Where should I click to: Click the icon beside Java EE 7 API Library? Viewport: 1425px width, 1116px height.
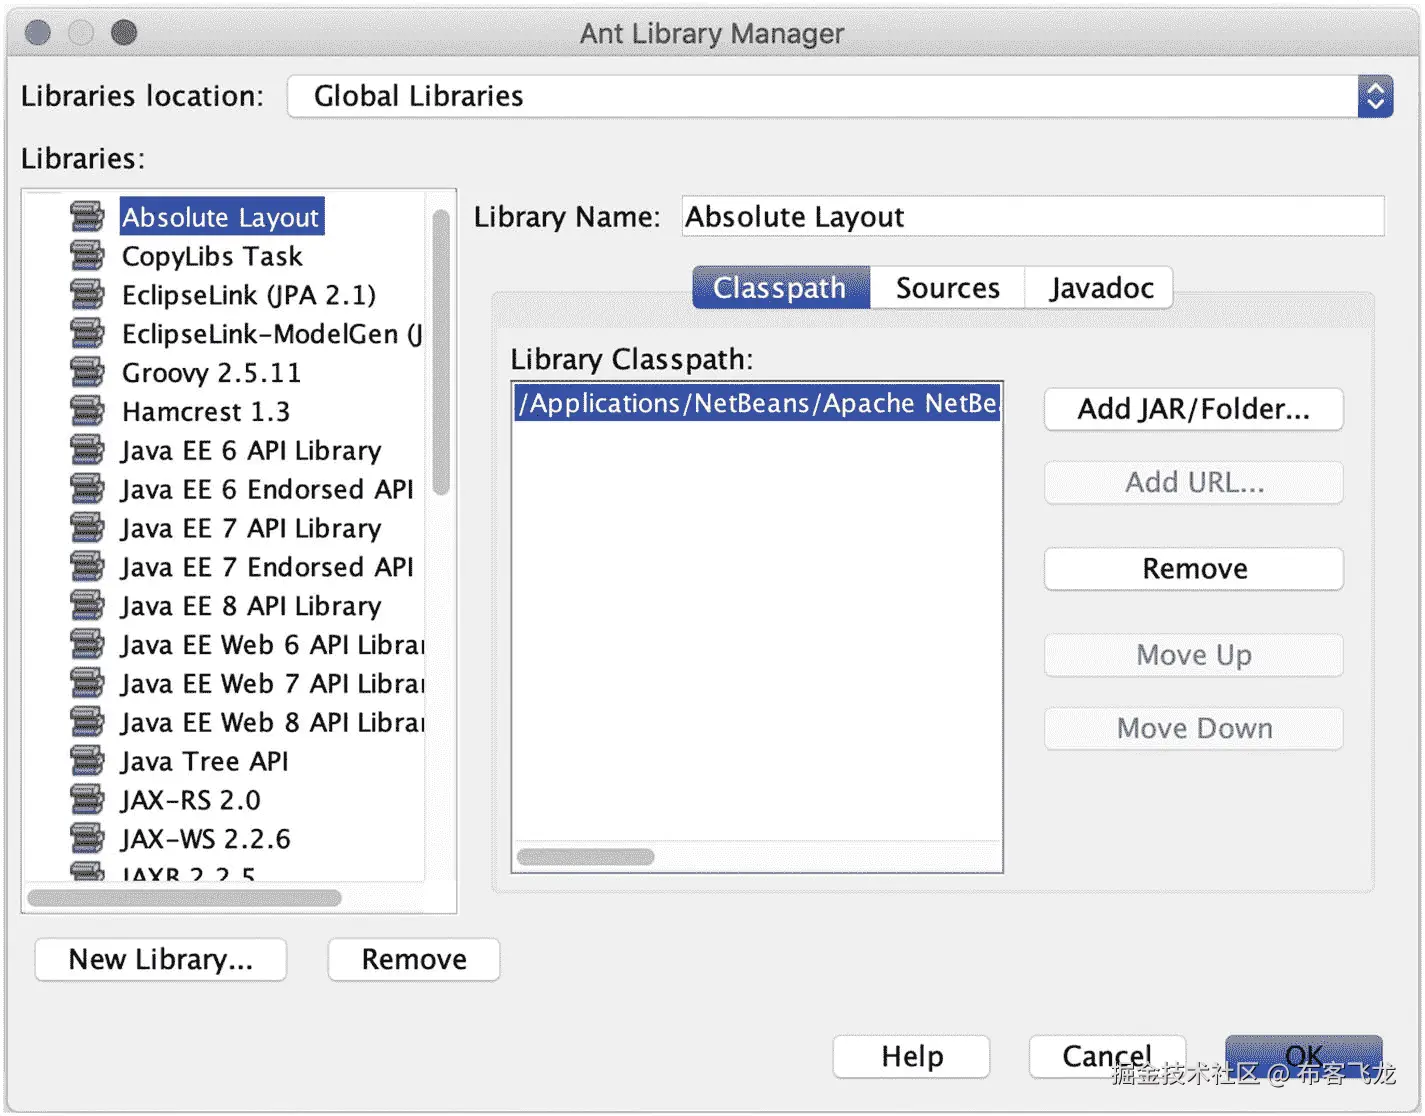click(87, 528)
